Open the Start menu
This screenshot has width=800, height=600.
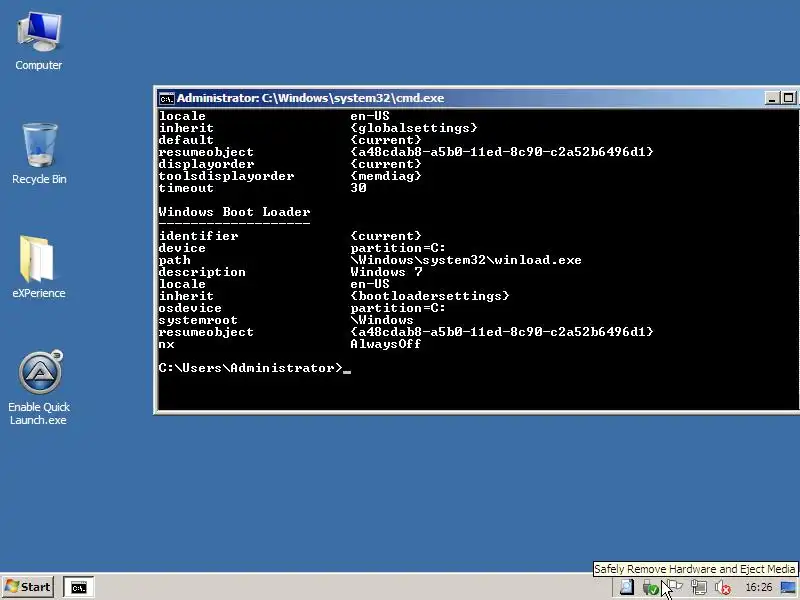click(x=28, y=587)
